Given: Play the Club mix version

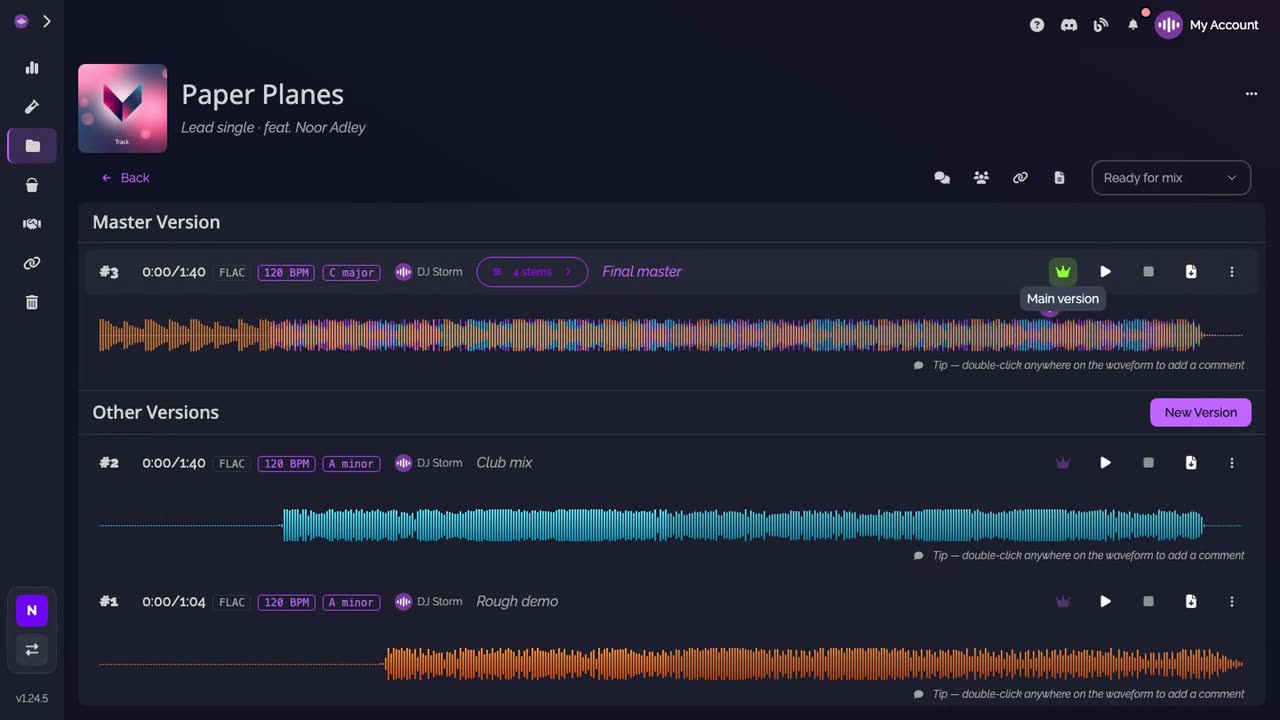Looking at the screenshot, I should [x=1105, y=463].
